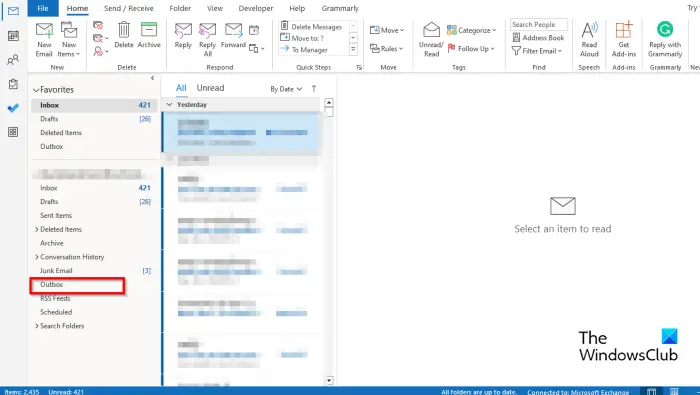Click the Read Aloud speech icon
Image resolution: width=700 pixels, height=395 pixels.
[589, 39]
